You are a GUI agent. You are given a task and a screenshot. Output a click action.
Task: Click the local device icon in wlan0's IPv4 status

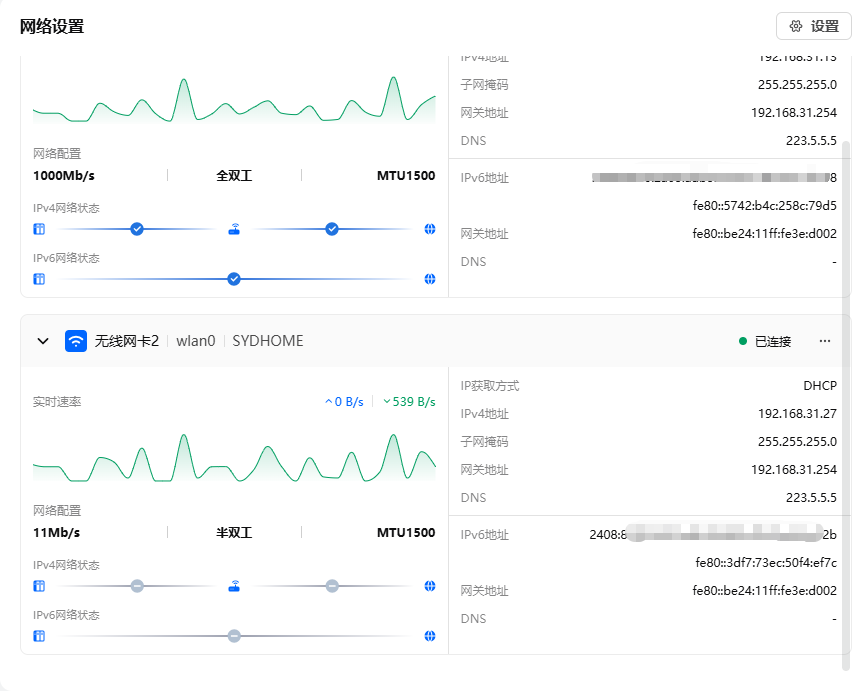(x=39, y=586)
